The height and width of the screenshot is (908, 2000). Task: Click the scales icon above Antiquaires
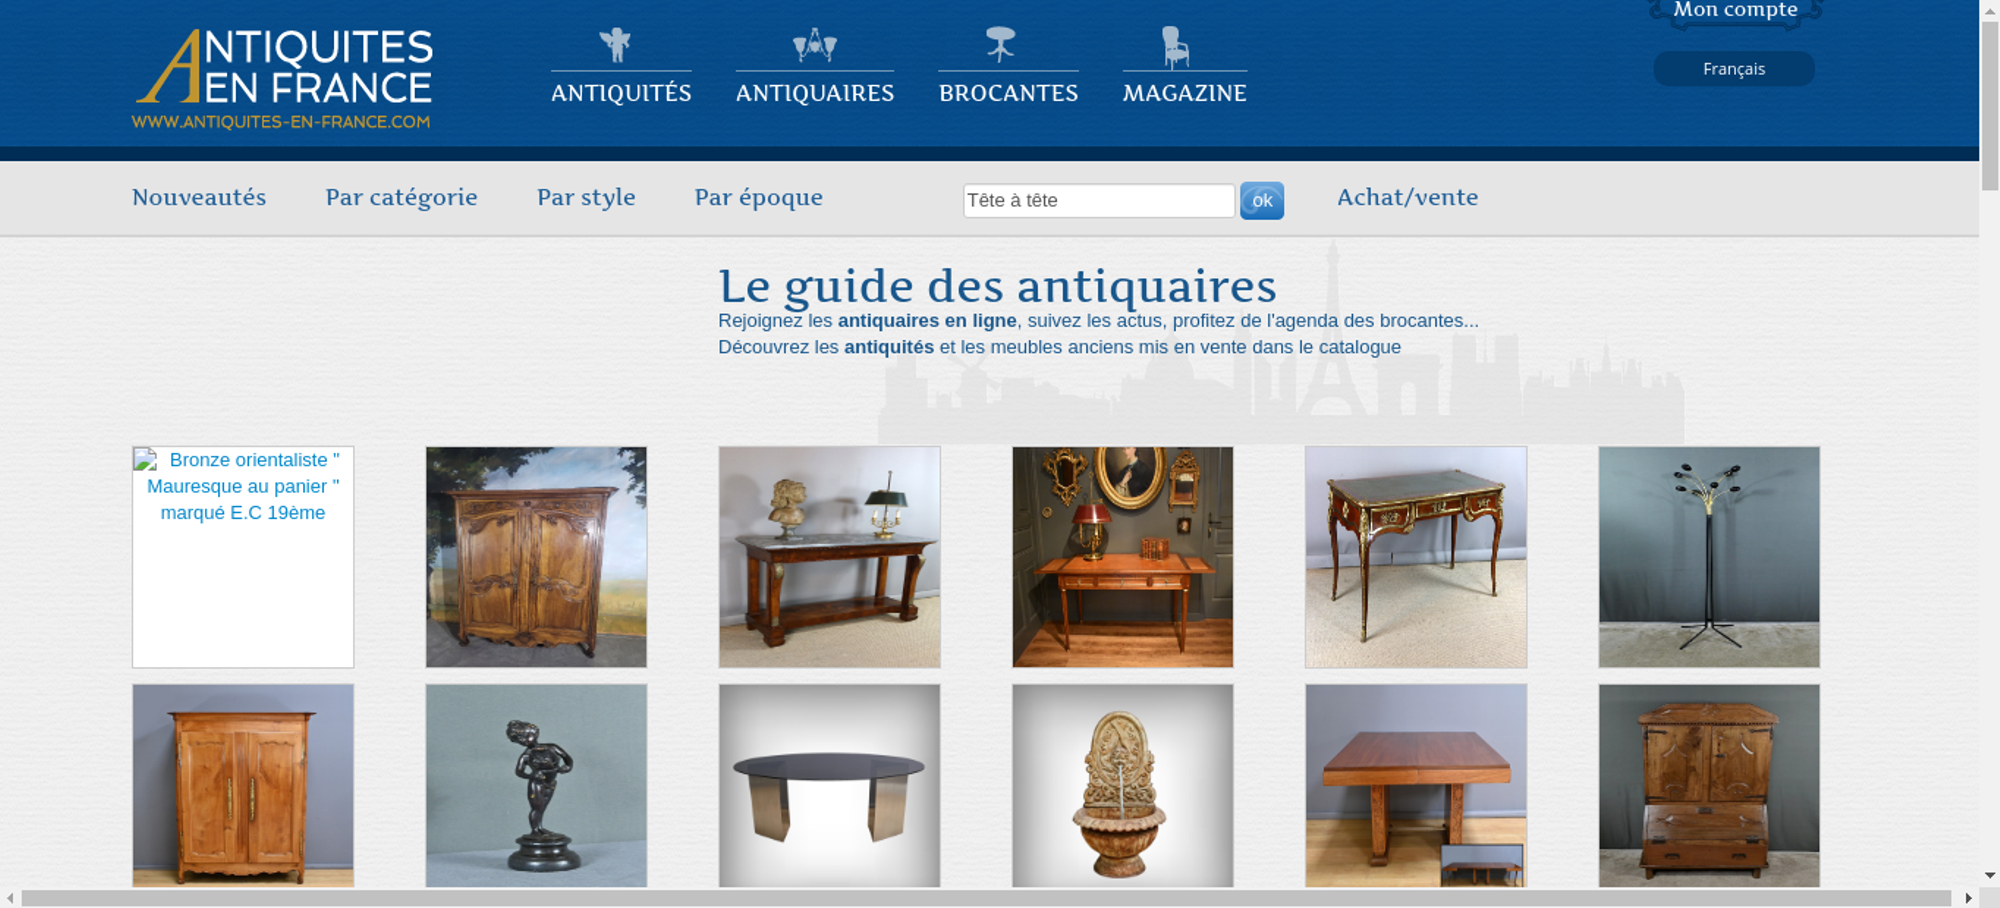point(814,45)
